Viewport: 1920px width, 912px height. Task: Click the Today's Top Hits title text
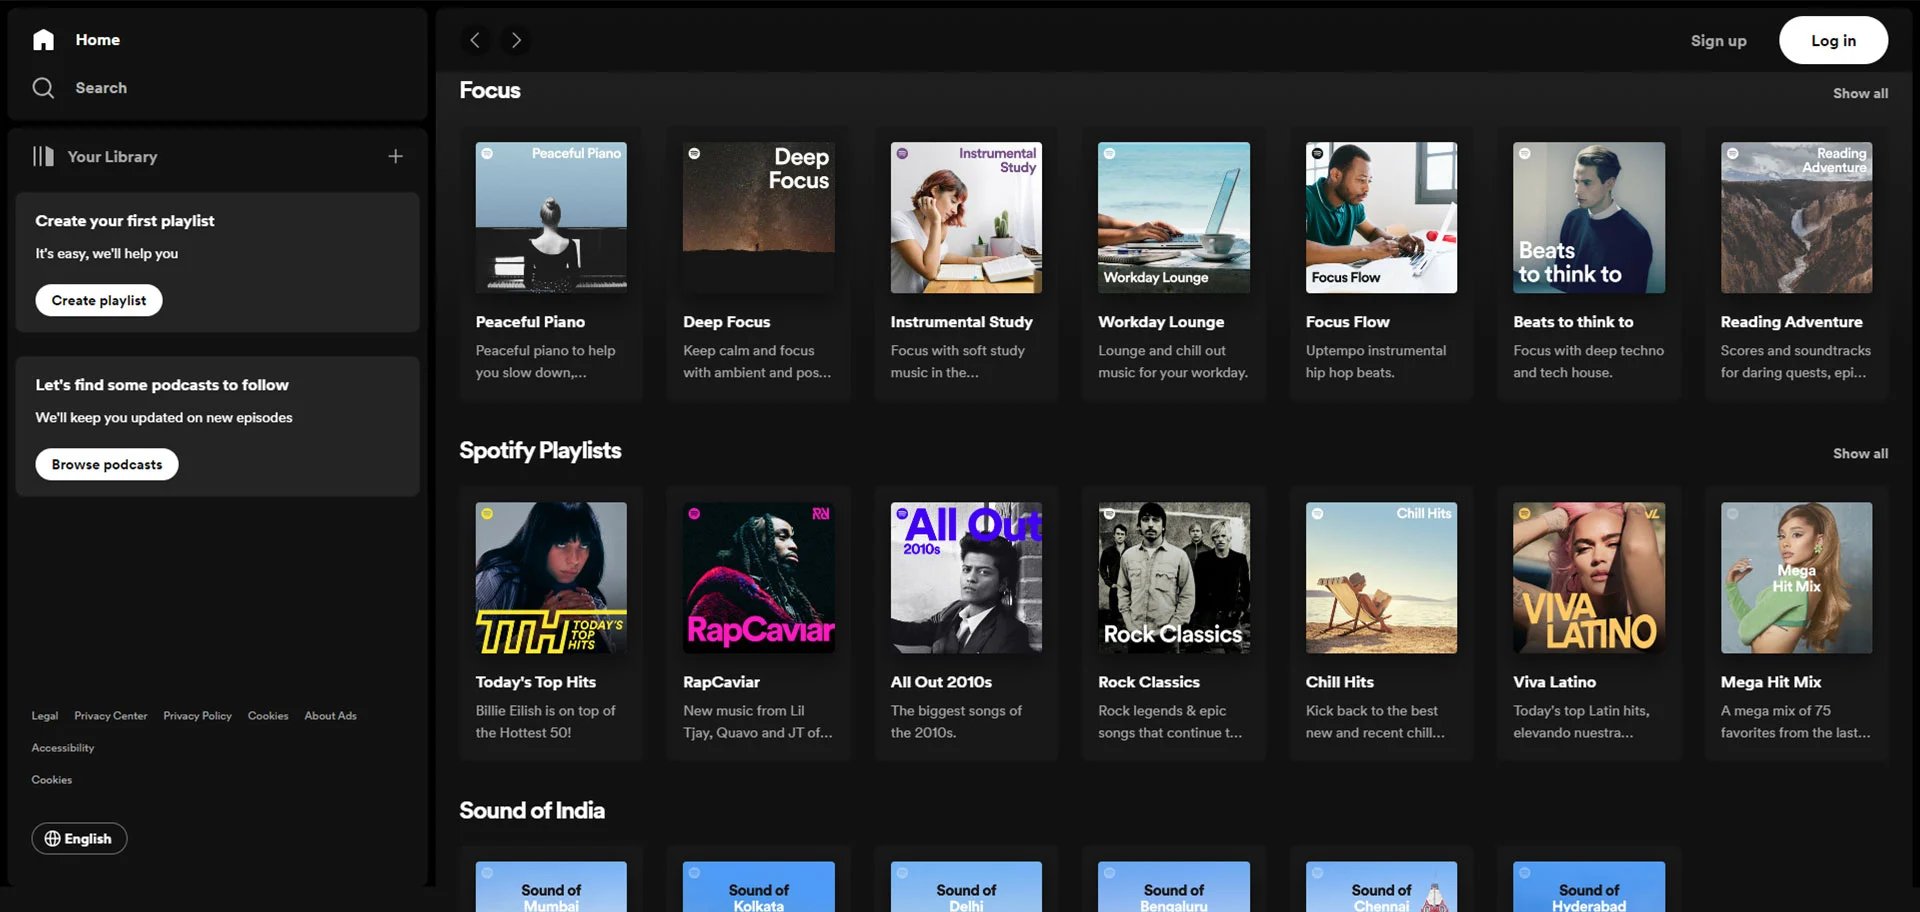click(536, 682)
